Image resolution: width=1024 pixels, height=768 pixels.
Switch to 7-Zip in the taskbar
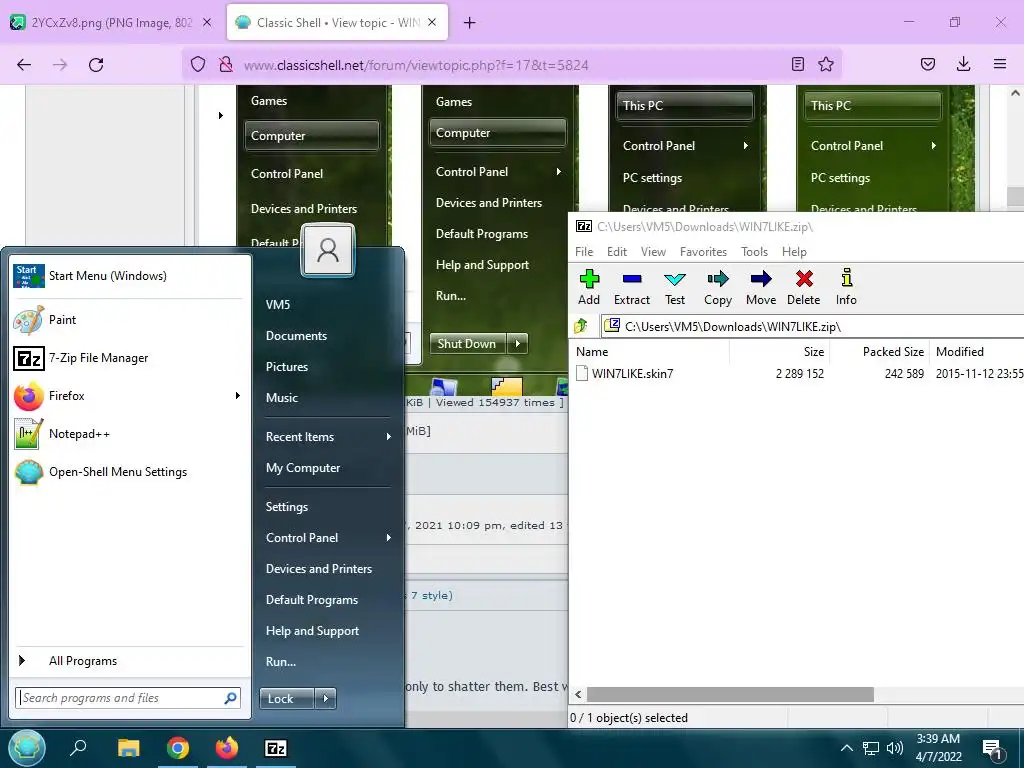pyautogui.click(x=276, y=748)
